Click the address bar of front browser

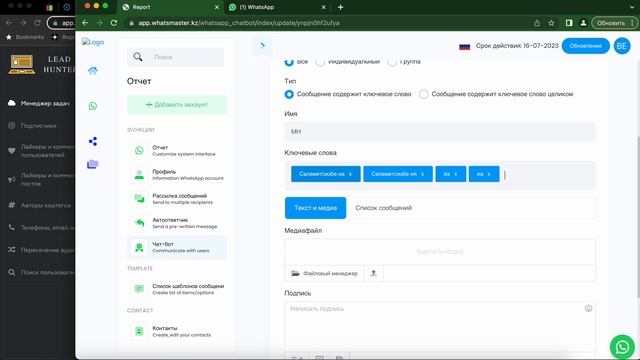327,23
